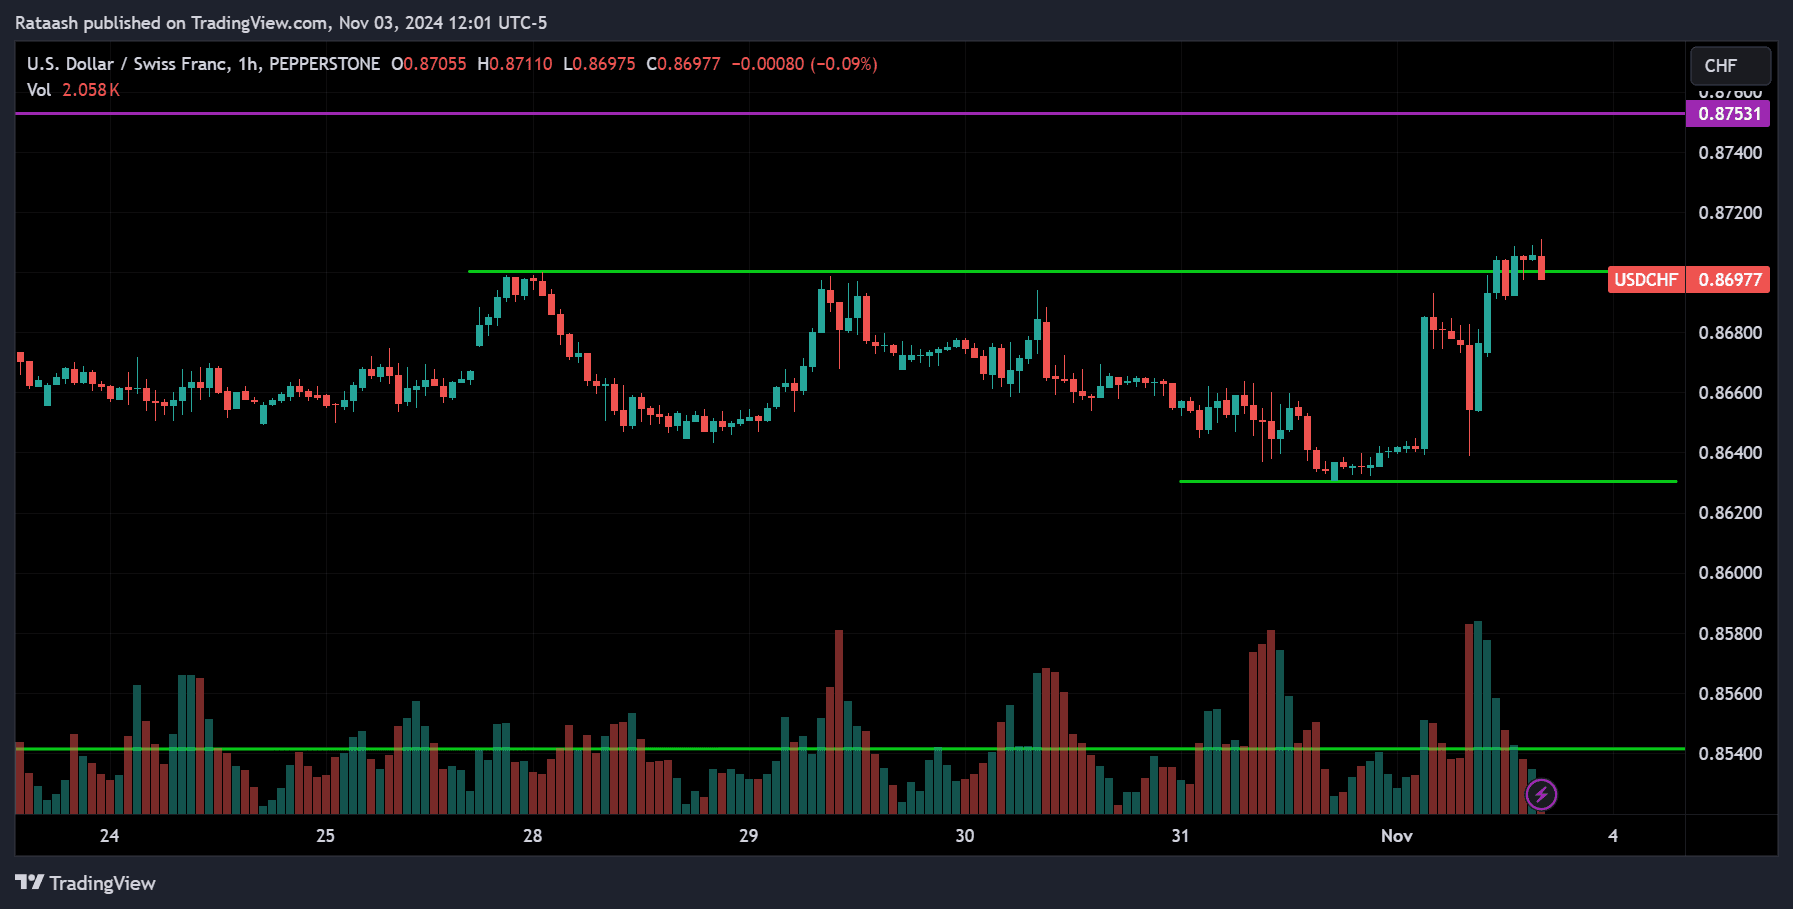Image resolution: width=1793 pixels, height=909 pixels.
Task: Click the O0.87055 open value
Action: pos(429,64)
